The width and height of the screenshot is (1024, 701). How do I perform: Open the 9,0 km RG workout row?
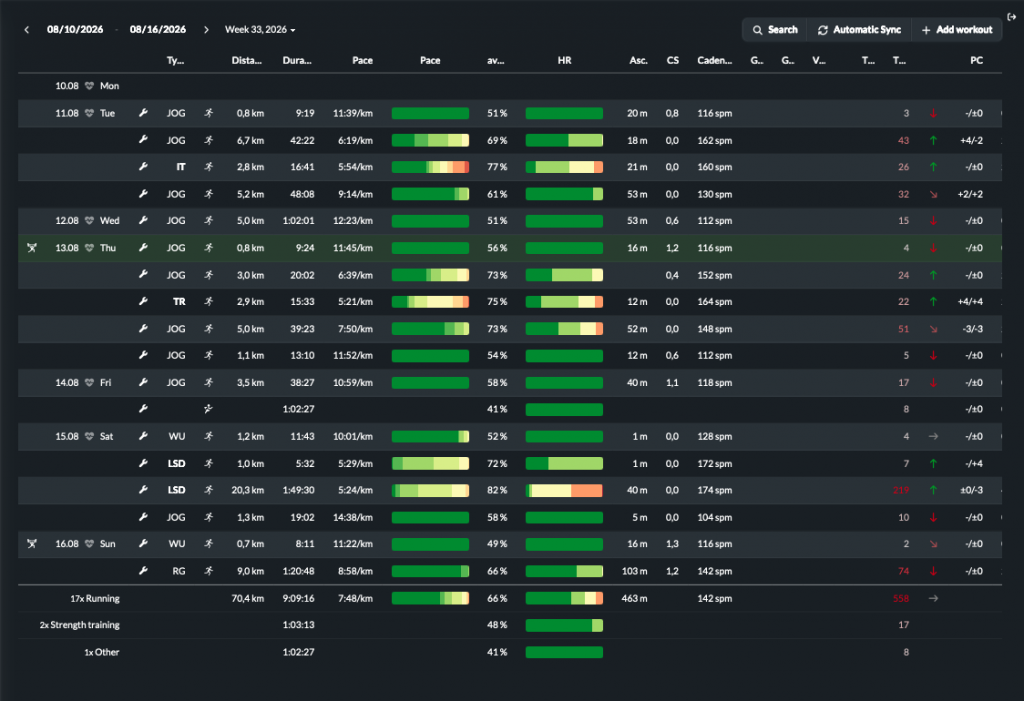pyautogui.click(x=510, y=571)
